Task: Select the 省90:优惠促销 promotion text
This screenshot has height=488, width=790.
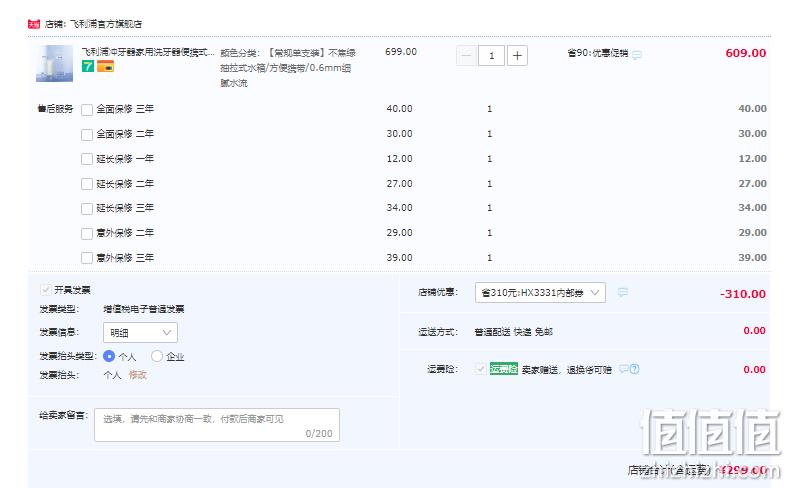Action: click(598, 53)
